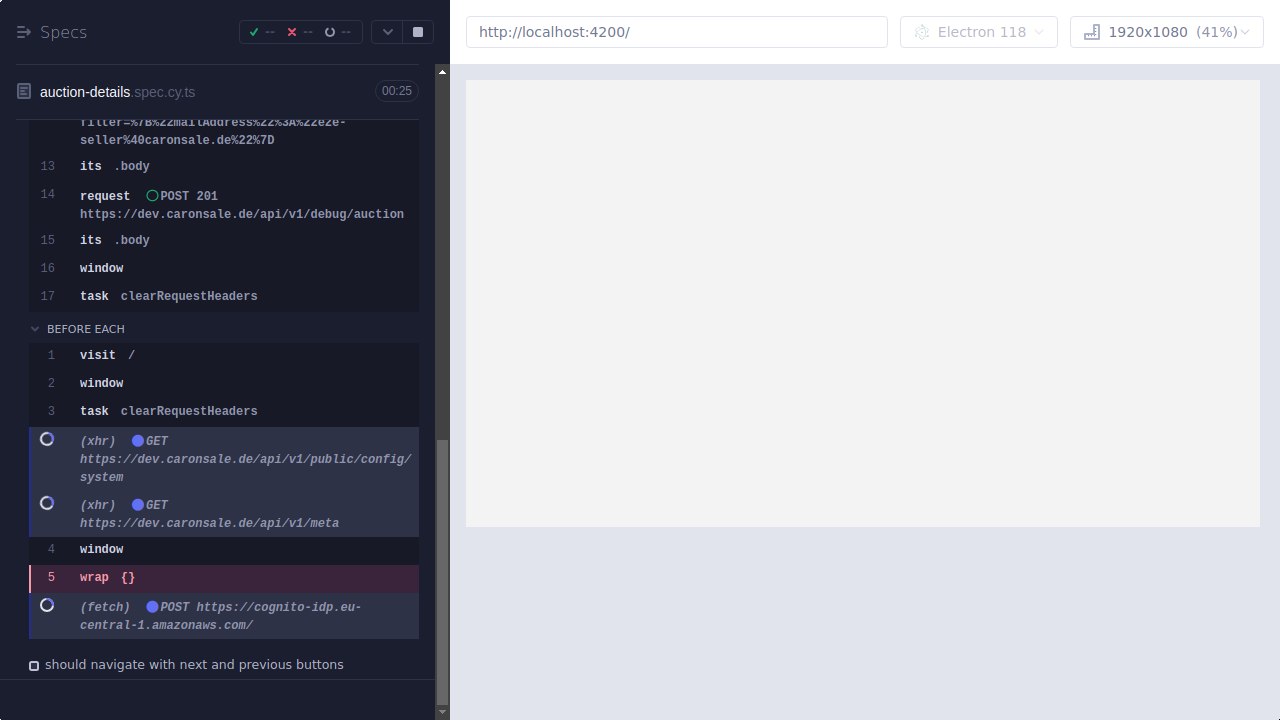Open the 1920x1080 viewport size dropdown
Screen dimensions: 1280x720
tap(1166, 31)
